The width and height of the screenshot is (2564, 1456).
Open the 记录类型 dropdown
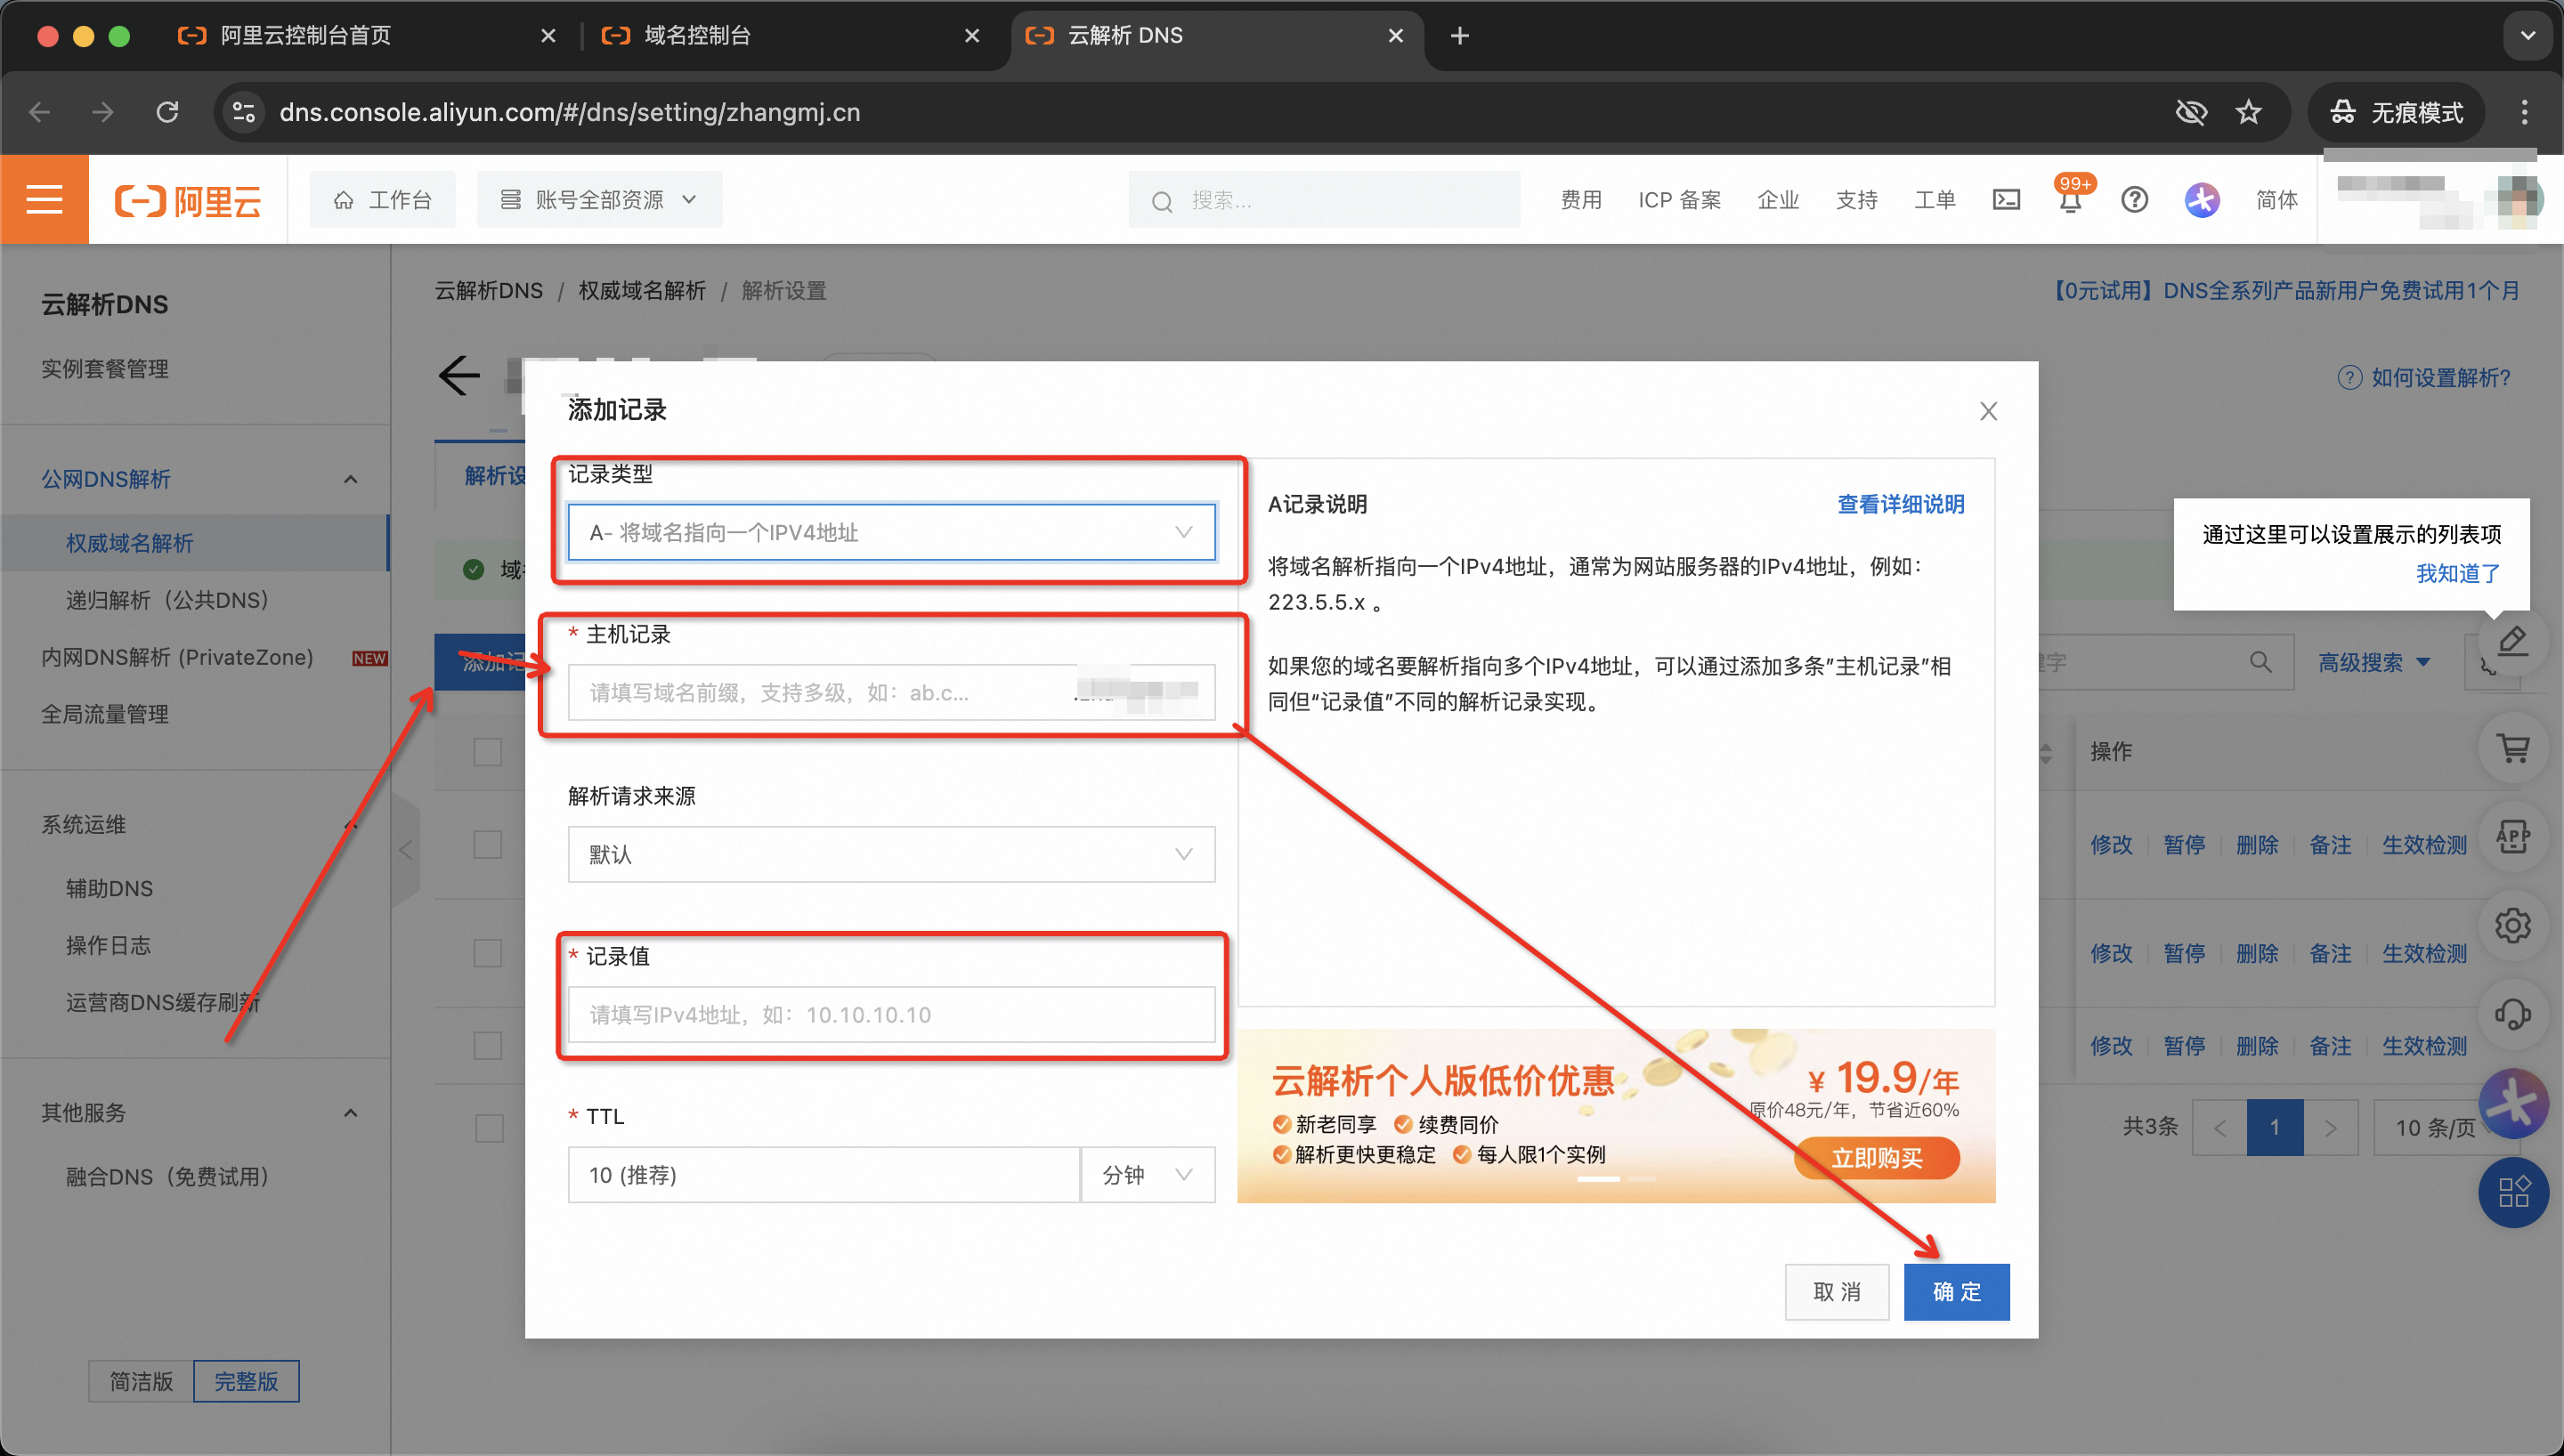[891, 532]
